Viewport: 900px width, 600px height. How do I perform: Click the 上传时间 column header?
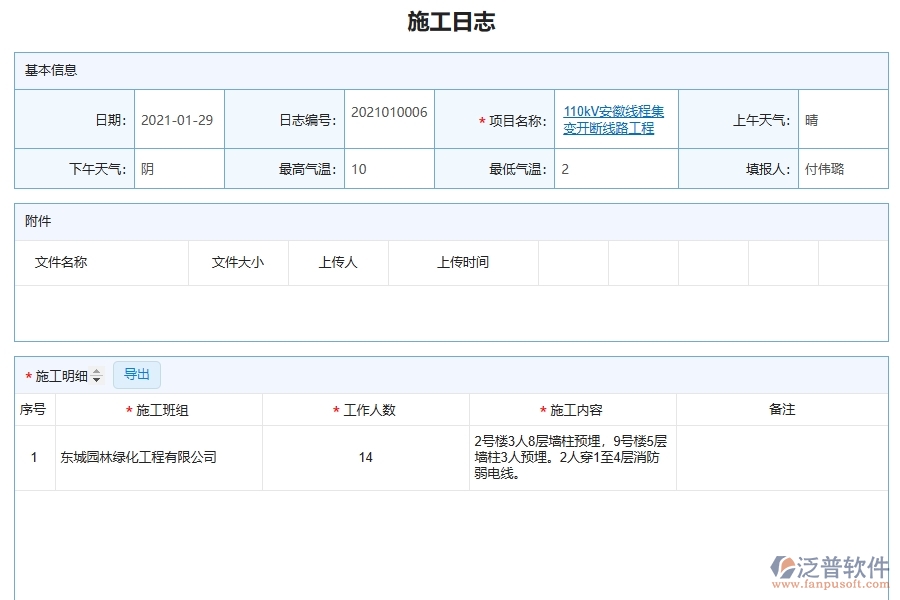click(x=464, y=262)
